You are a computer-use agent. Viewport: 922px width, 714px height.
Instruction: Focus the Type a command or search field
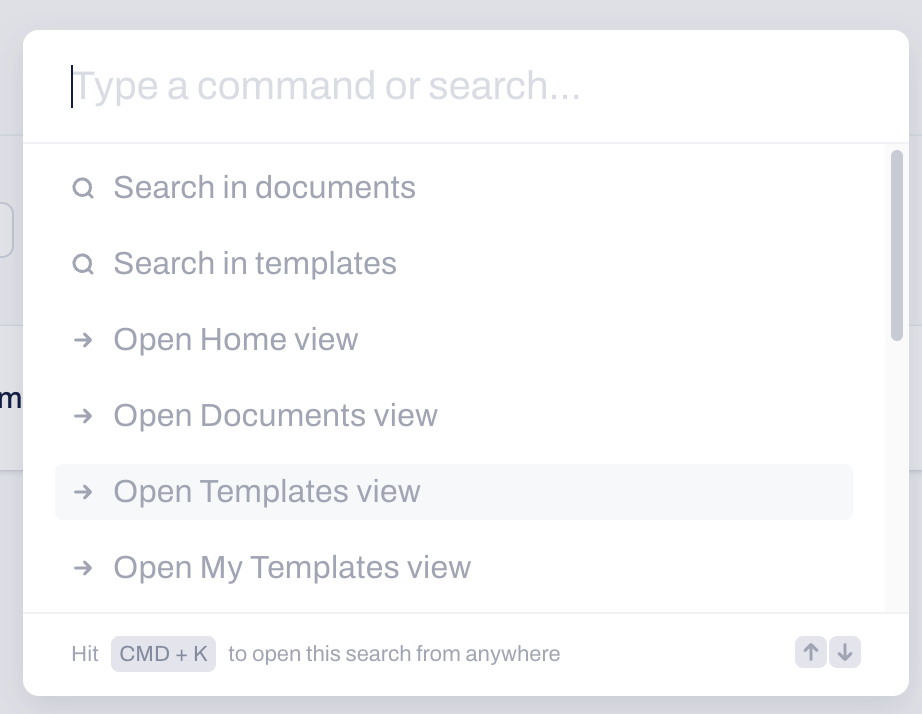coord(466,86)
